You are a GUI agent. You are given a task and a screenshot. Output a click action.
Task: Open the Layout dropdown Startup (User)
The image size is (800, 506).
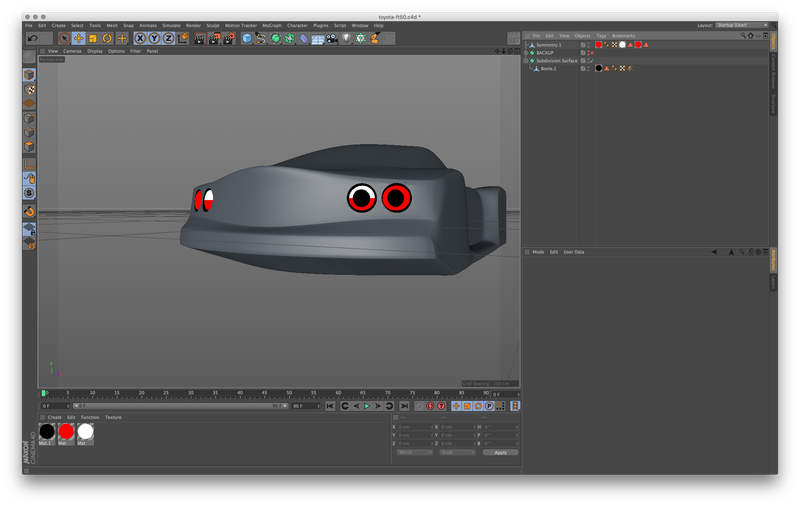[x=741, y=25]
